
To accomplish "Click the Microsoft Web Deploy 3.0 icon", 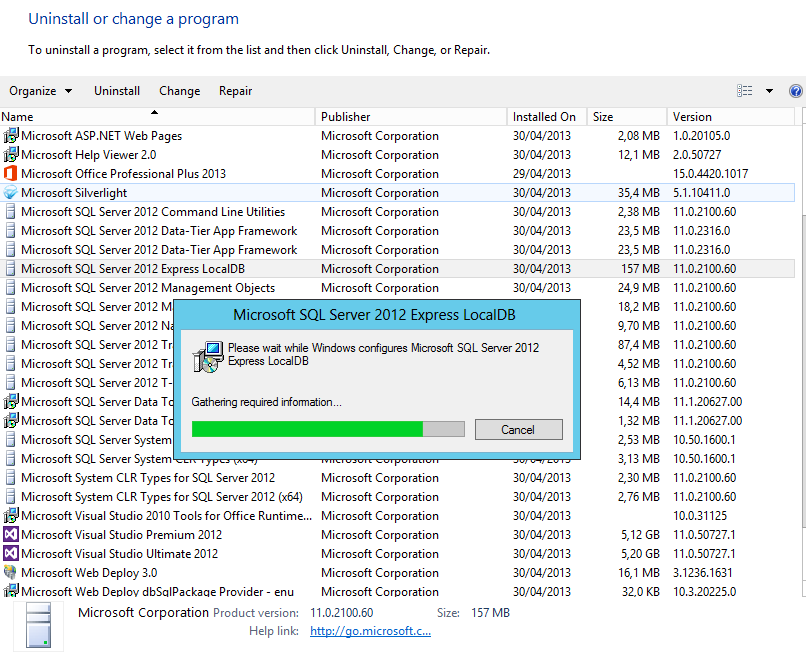I will click(11, 573).
